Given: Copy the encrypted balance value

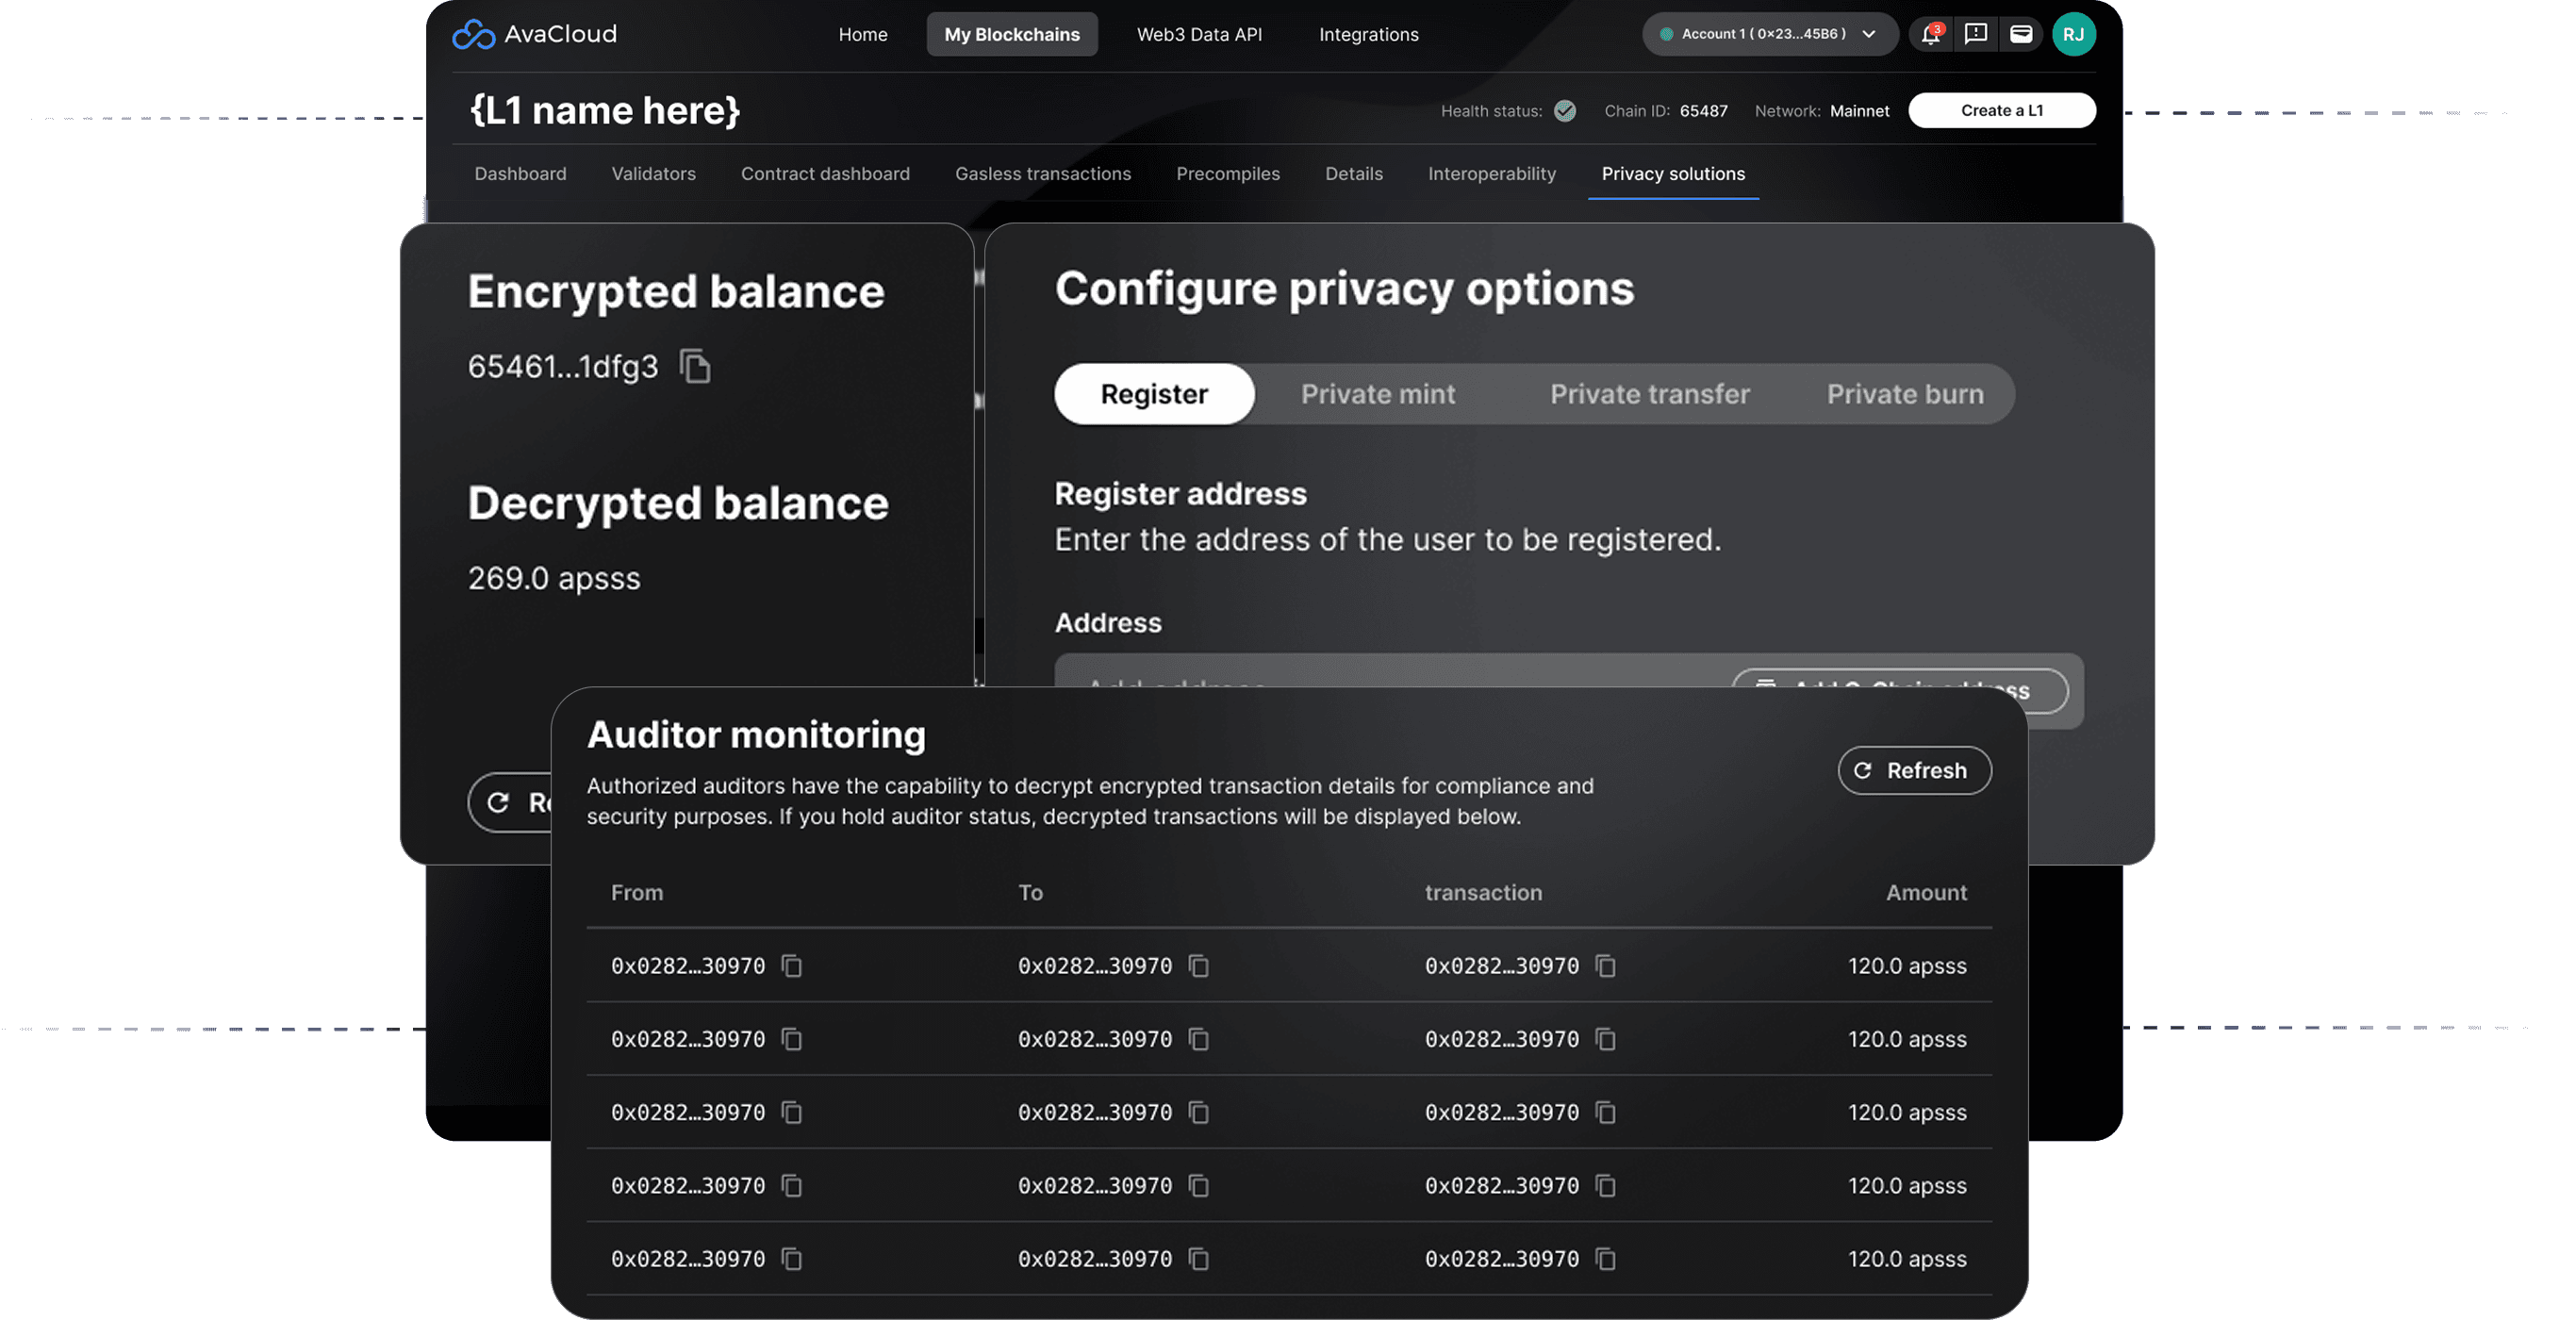Looking at the screenshot, I should click(695, 366).
